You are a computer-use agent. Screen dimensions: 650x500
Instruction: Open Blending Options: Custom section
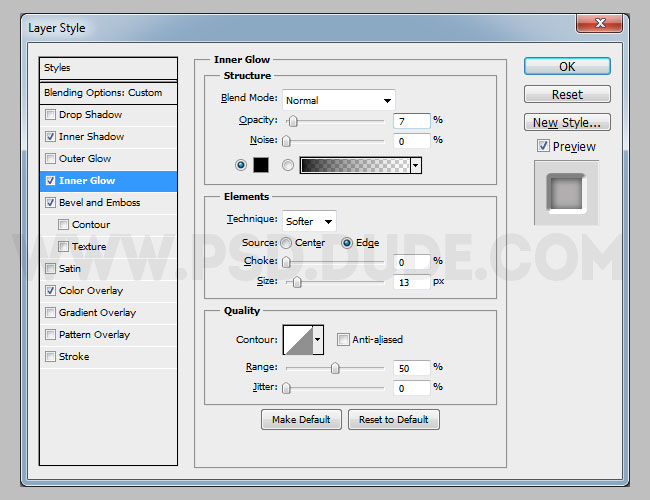103,93
